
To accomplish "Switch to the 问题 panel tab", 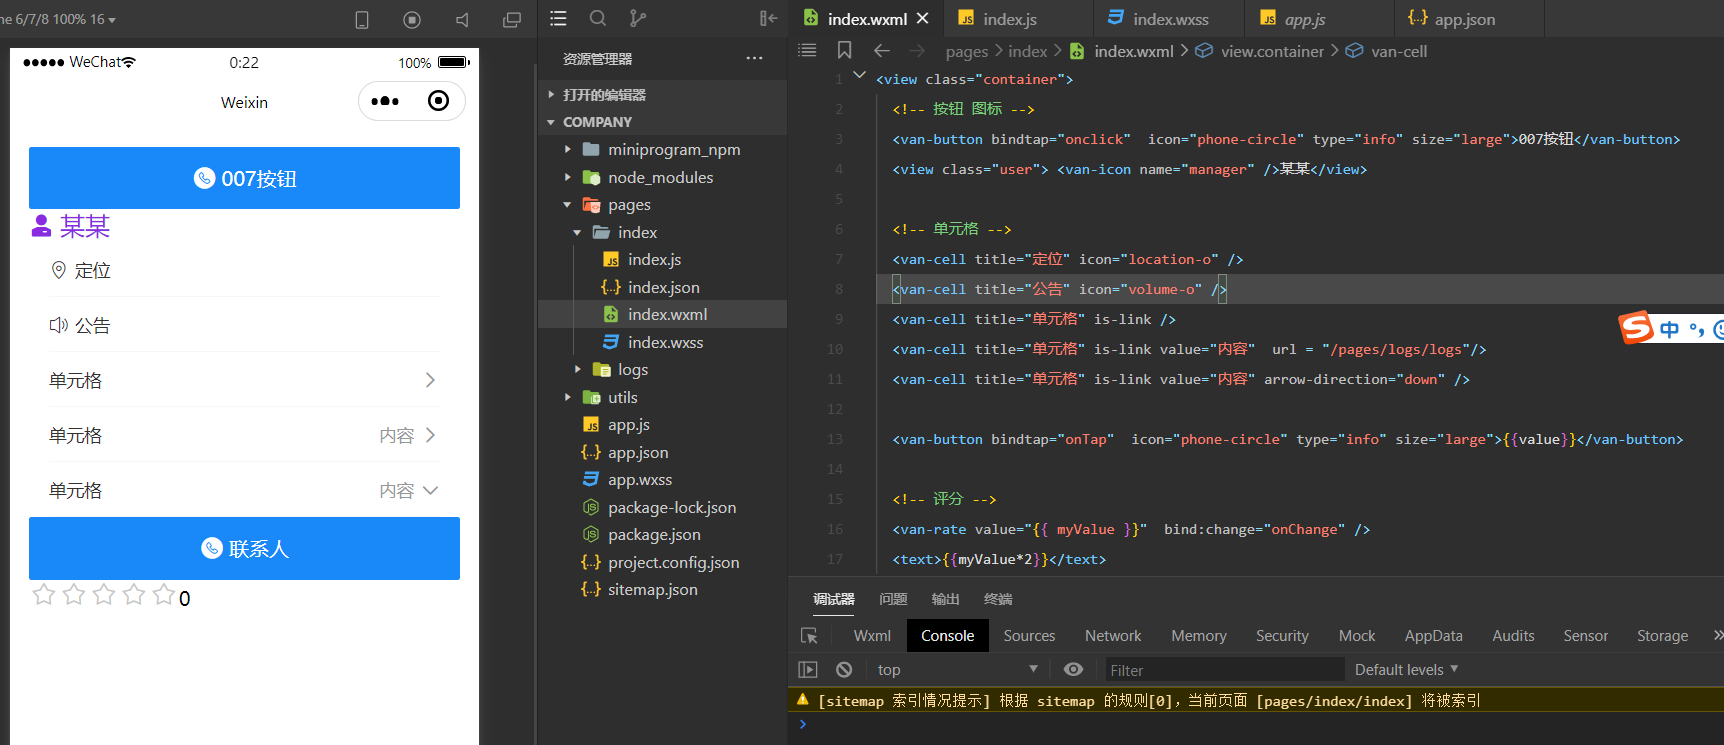I will [893, 599].
